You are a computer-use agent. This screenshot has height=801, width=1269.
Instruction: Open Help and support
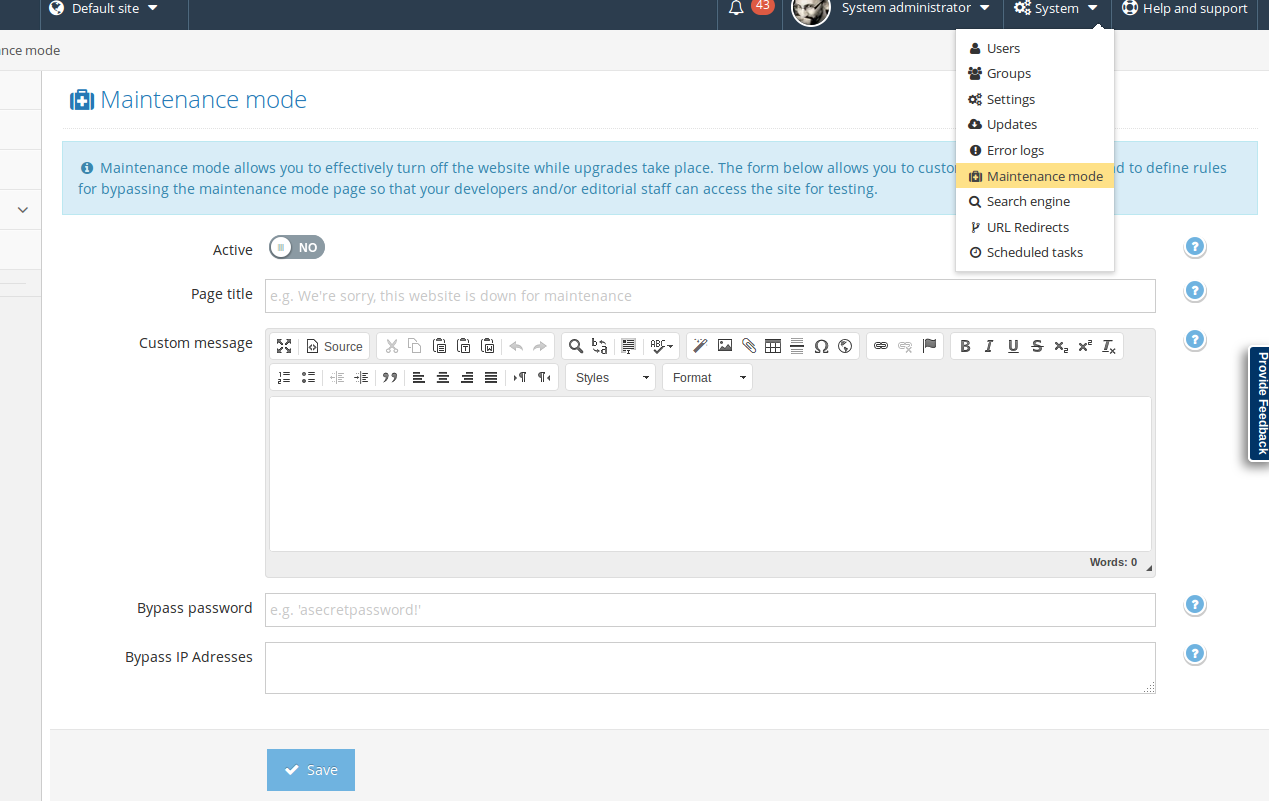pos(1185,8)
